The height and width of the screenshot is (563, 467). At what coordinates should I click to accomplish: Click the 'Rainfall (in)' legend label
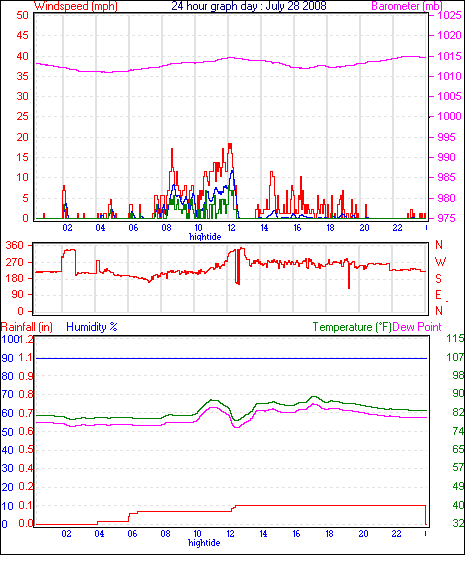click(x=27, y=327)
